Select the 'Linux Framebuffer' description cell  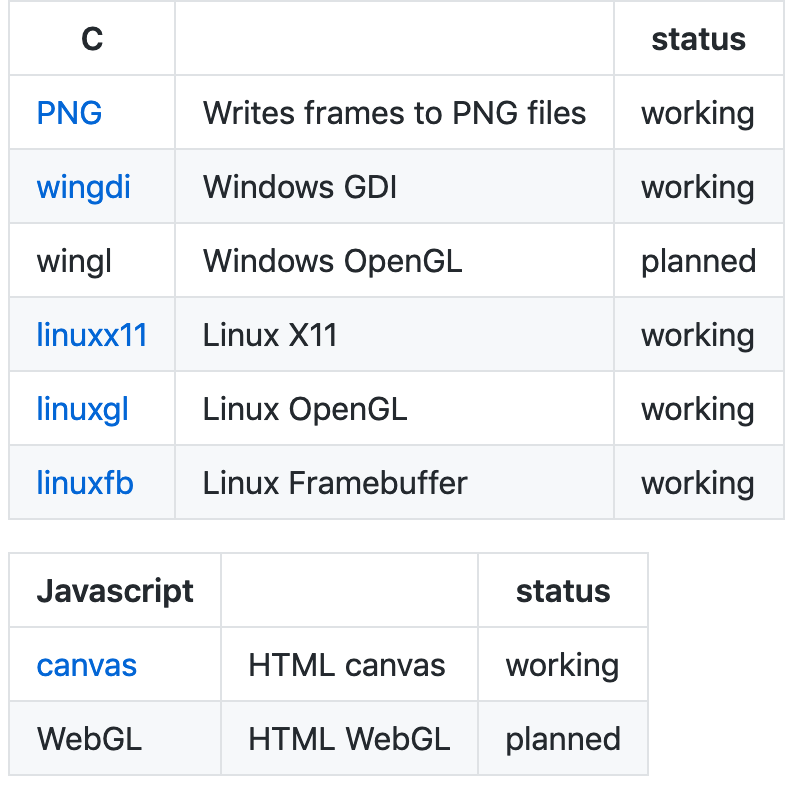pos(394,482)
